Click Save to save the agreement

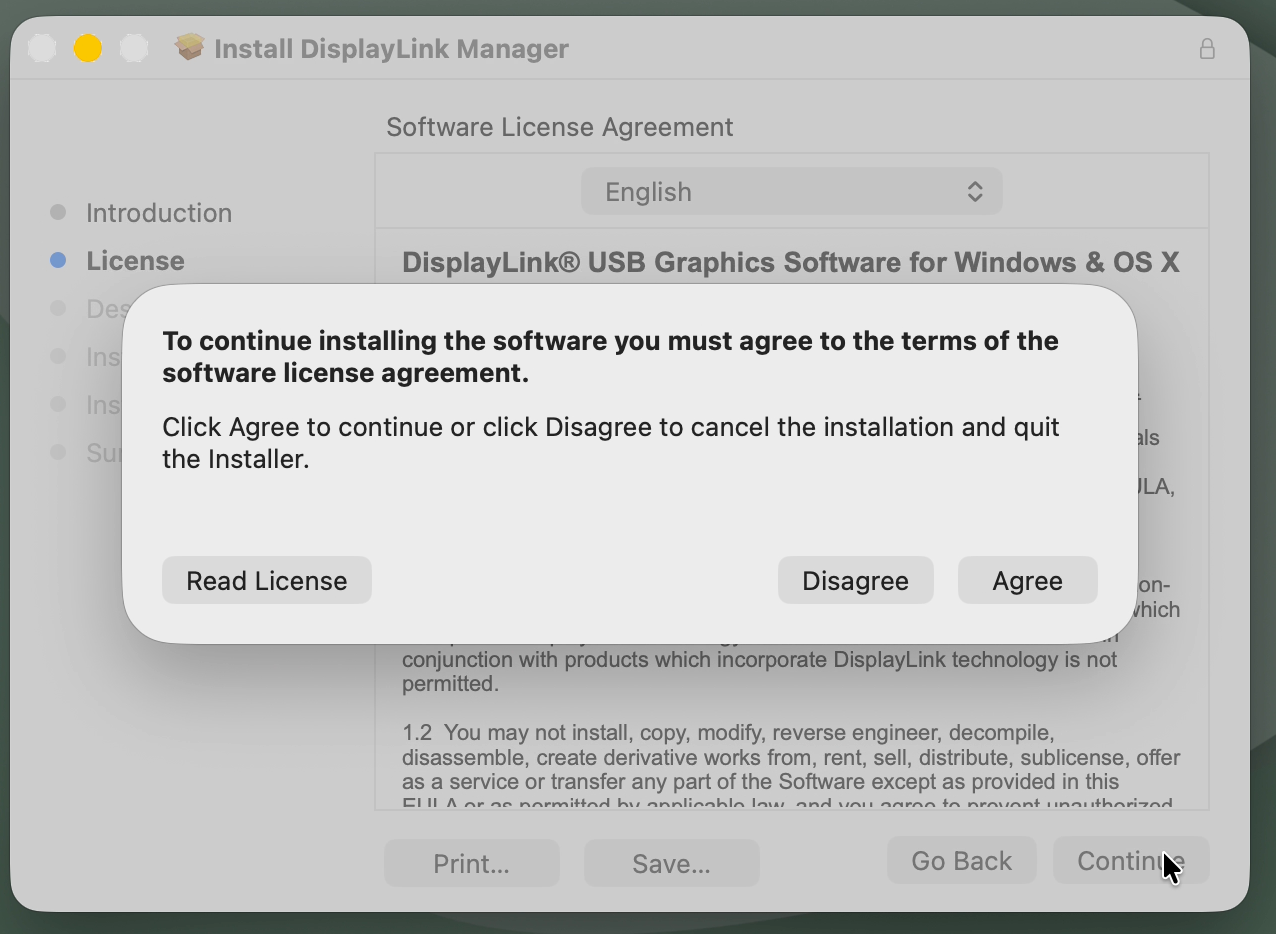pos(671,862)
